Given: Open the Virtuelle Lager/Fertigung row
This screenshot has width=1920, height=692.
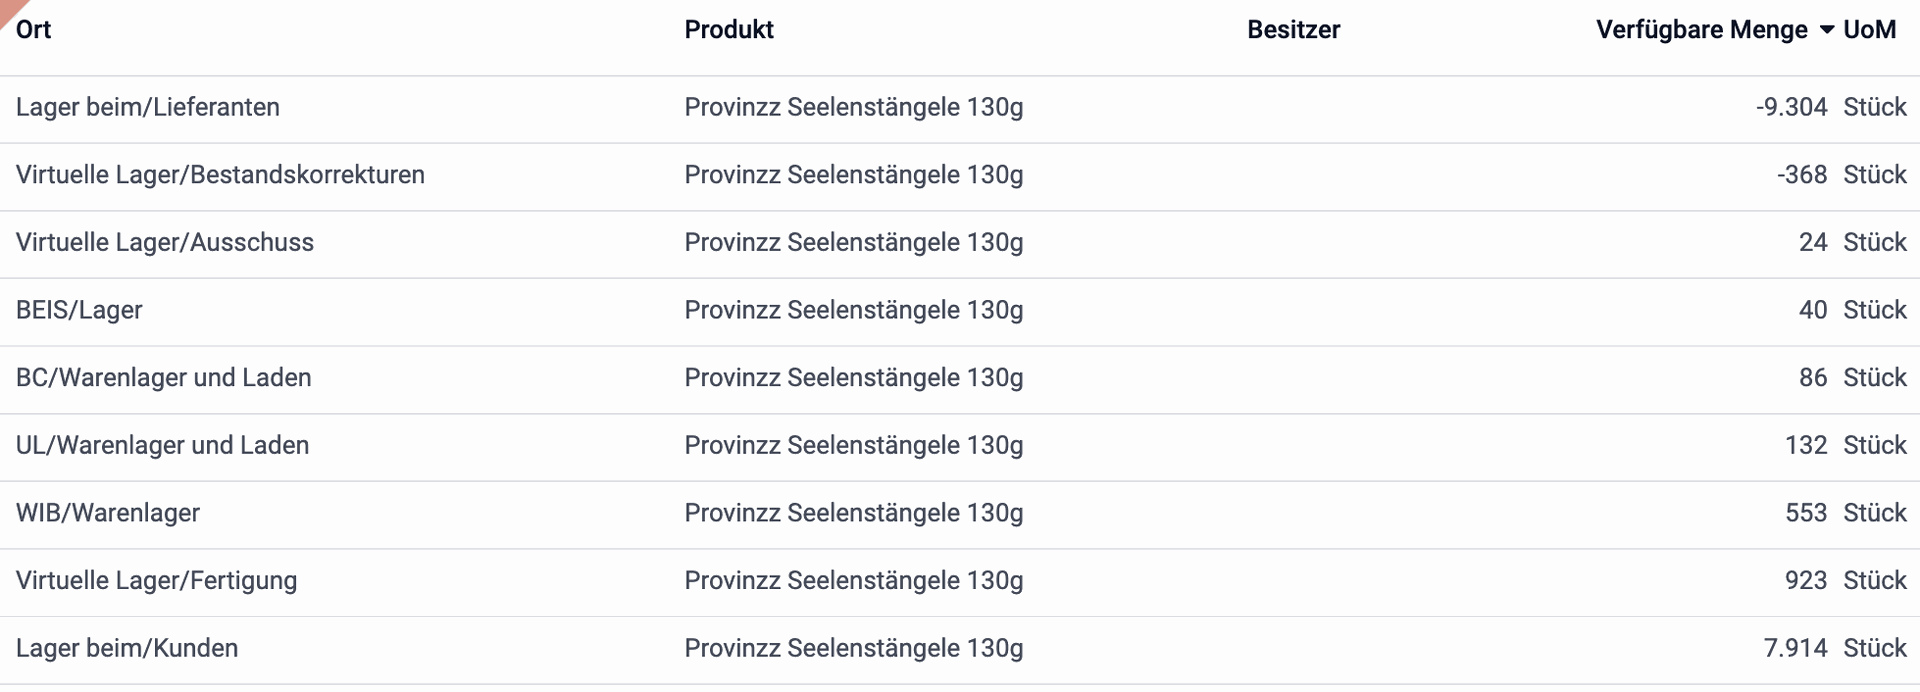Looking at the screenshot, I should (960, 582).
